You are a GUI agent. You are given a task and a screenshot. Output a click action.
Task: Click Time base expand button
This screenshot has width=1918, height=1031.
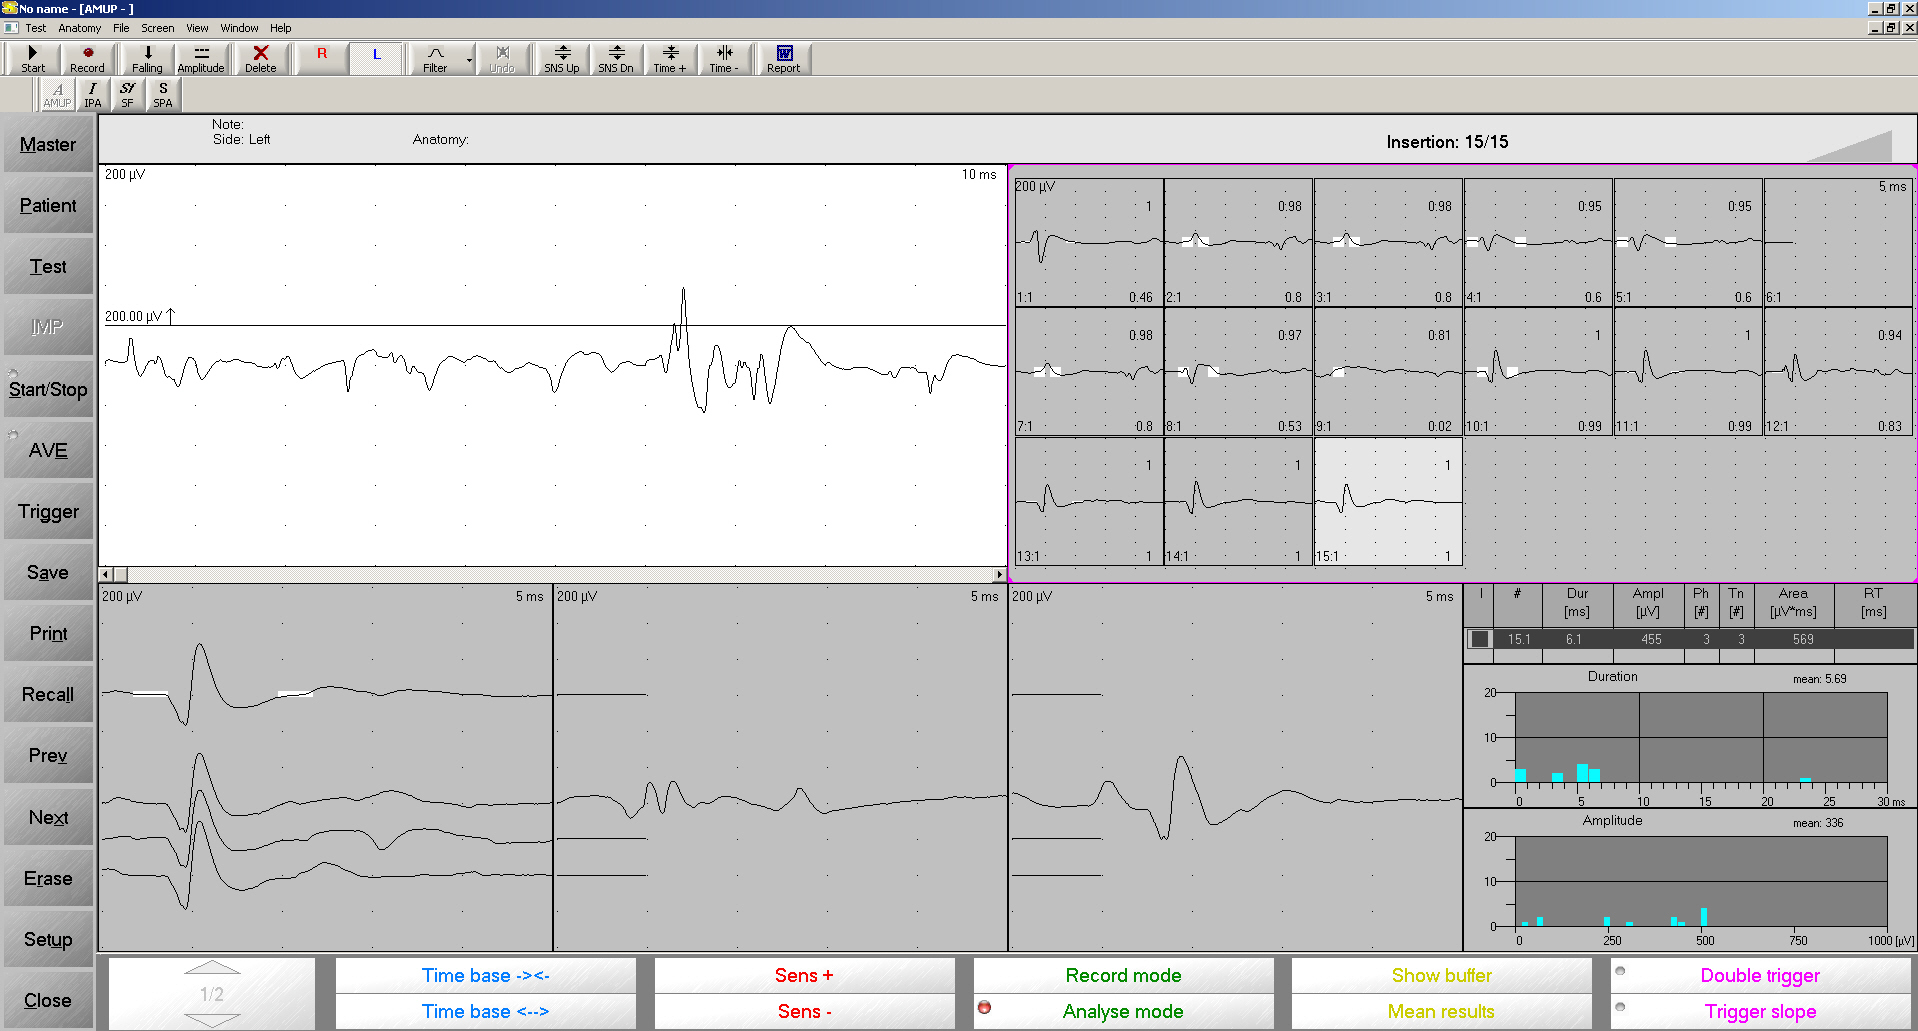pyautogui.click(x=485, y=1011)
